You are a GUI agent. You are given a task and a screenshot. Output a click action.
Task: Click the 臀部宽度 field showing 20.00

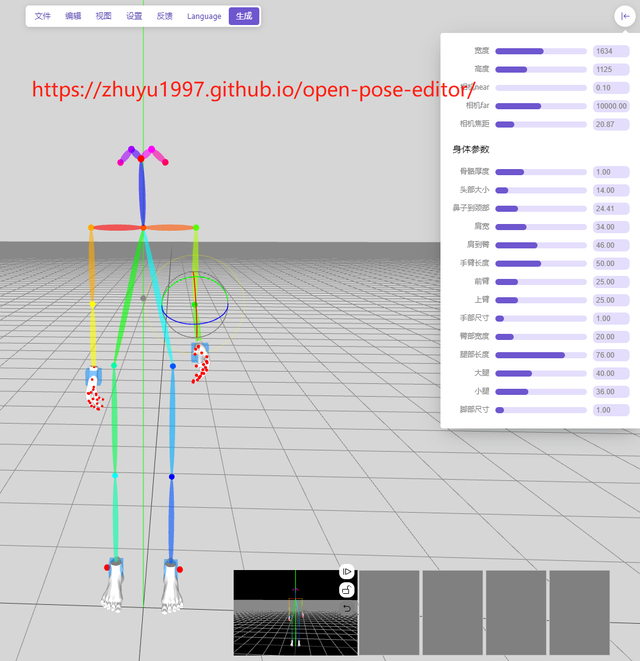coord(611,337)
